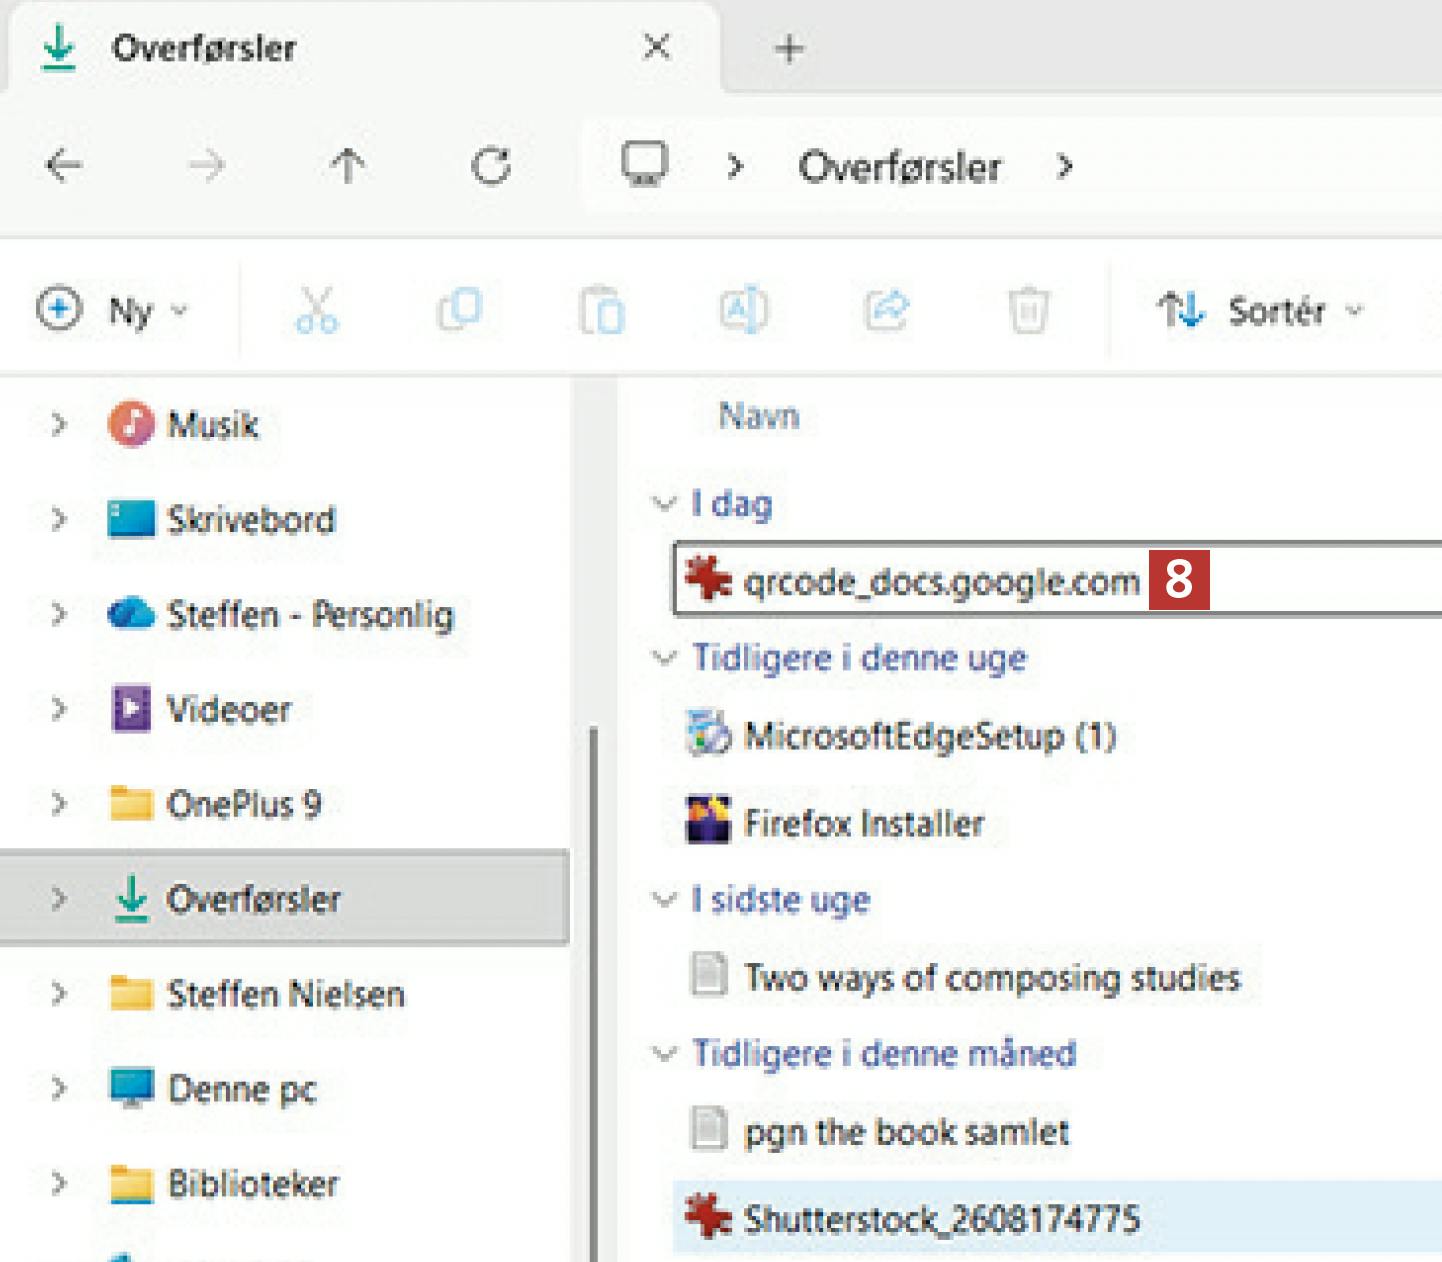1442x1262 pixels.
Task: Refresh the folder with the reload icon
Action: click(x=491, y=166)
